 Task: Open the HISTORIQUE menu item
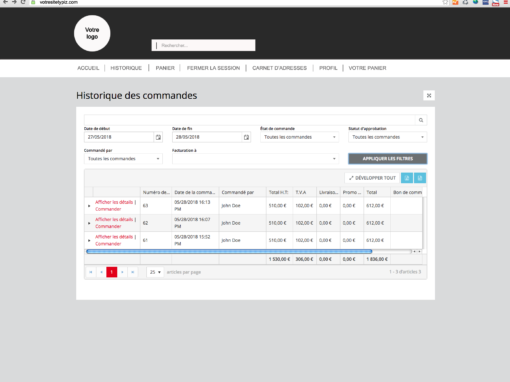(x=126, y=68)
